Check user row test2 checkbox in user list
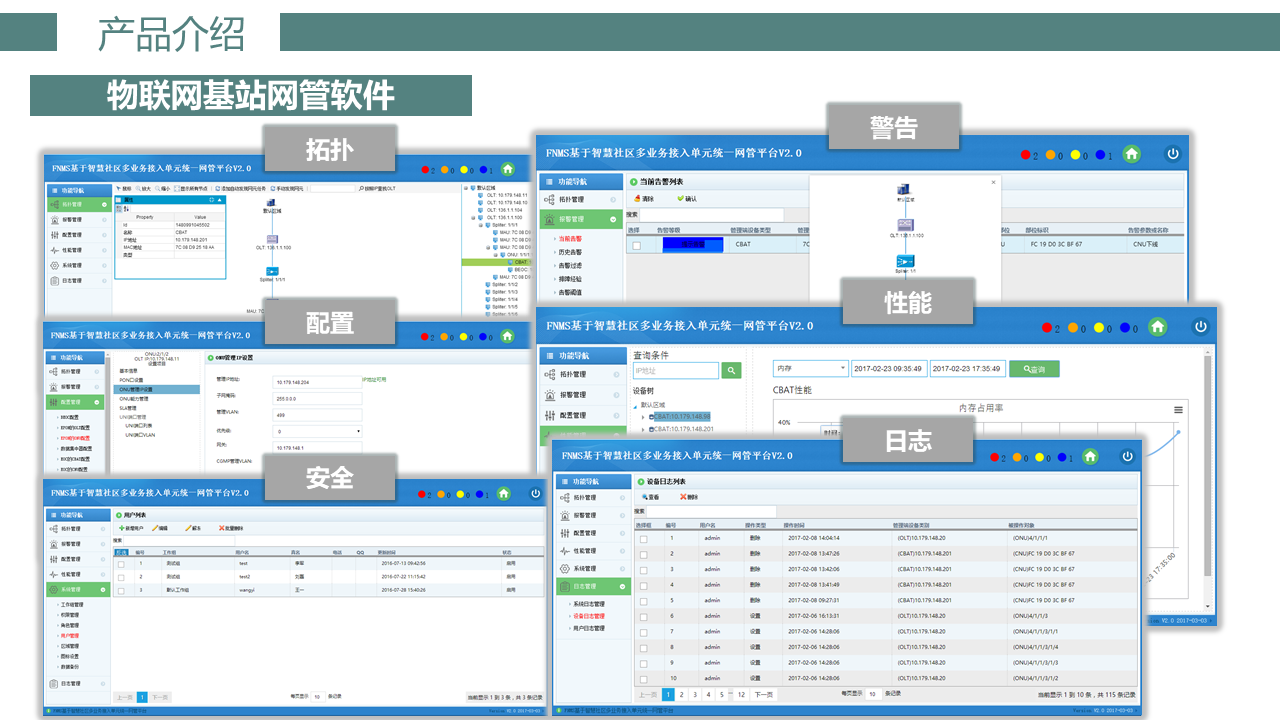Image resolution: width=1280 pixels, height=720 pixels. 121,577
